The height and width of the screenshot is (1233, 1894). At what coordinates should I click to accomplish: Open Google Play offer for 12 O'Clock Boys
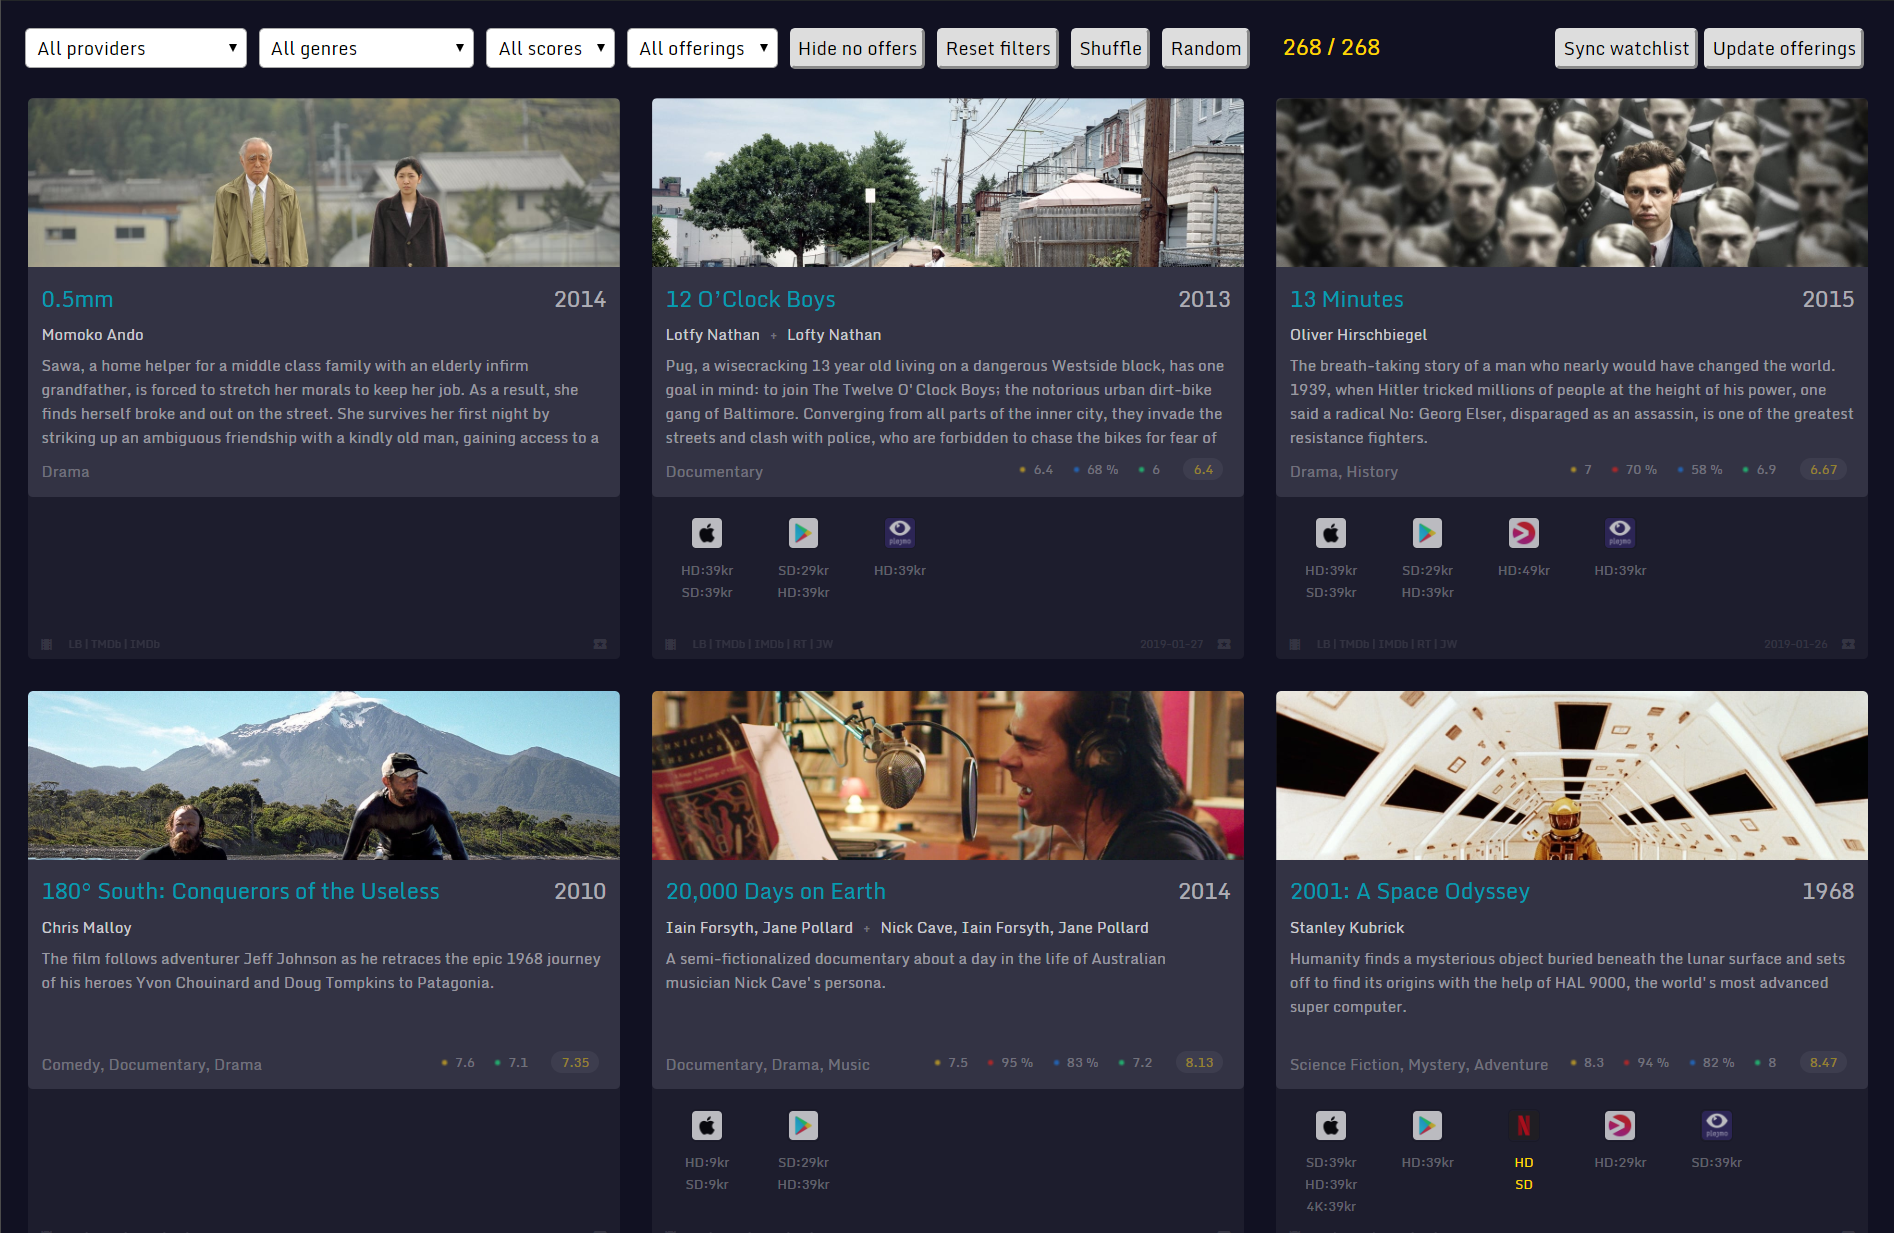tap(803, 533)
